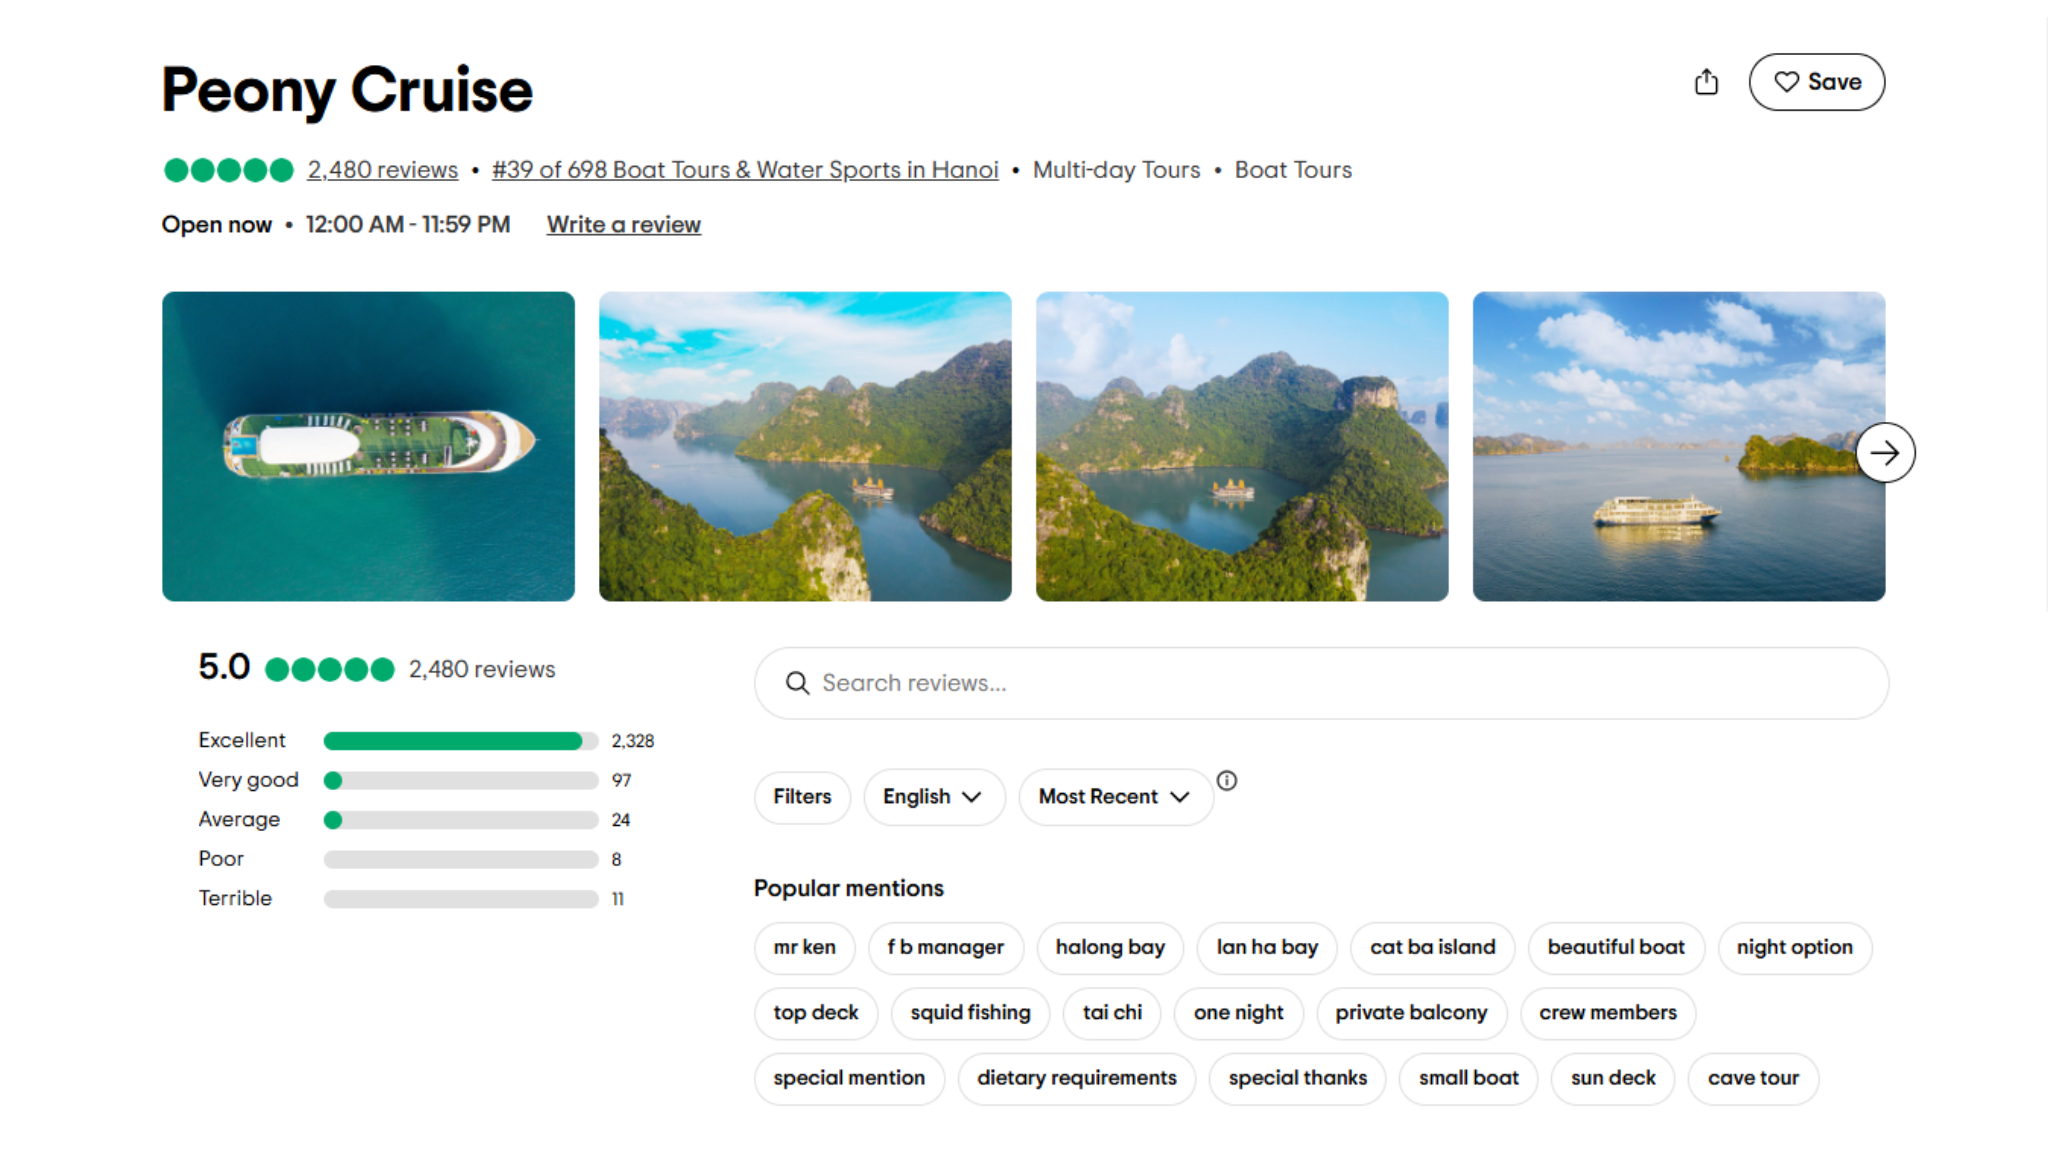2048x1152 pixels.
Task: Click the green rating bubbles under the title
Action: point(226,170)
